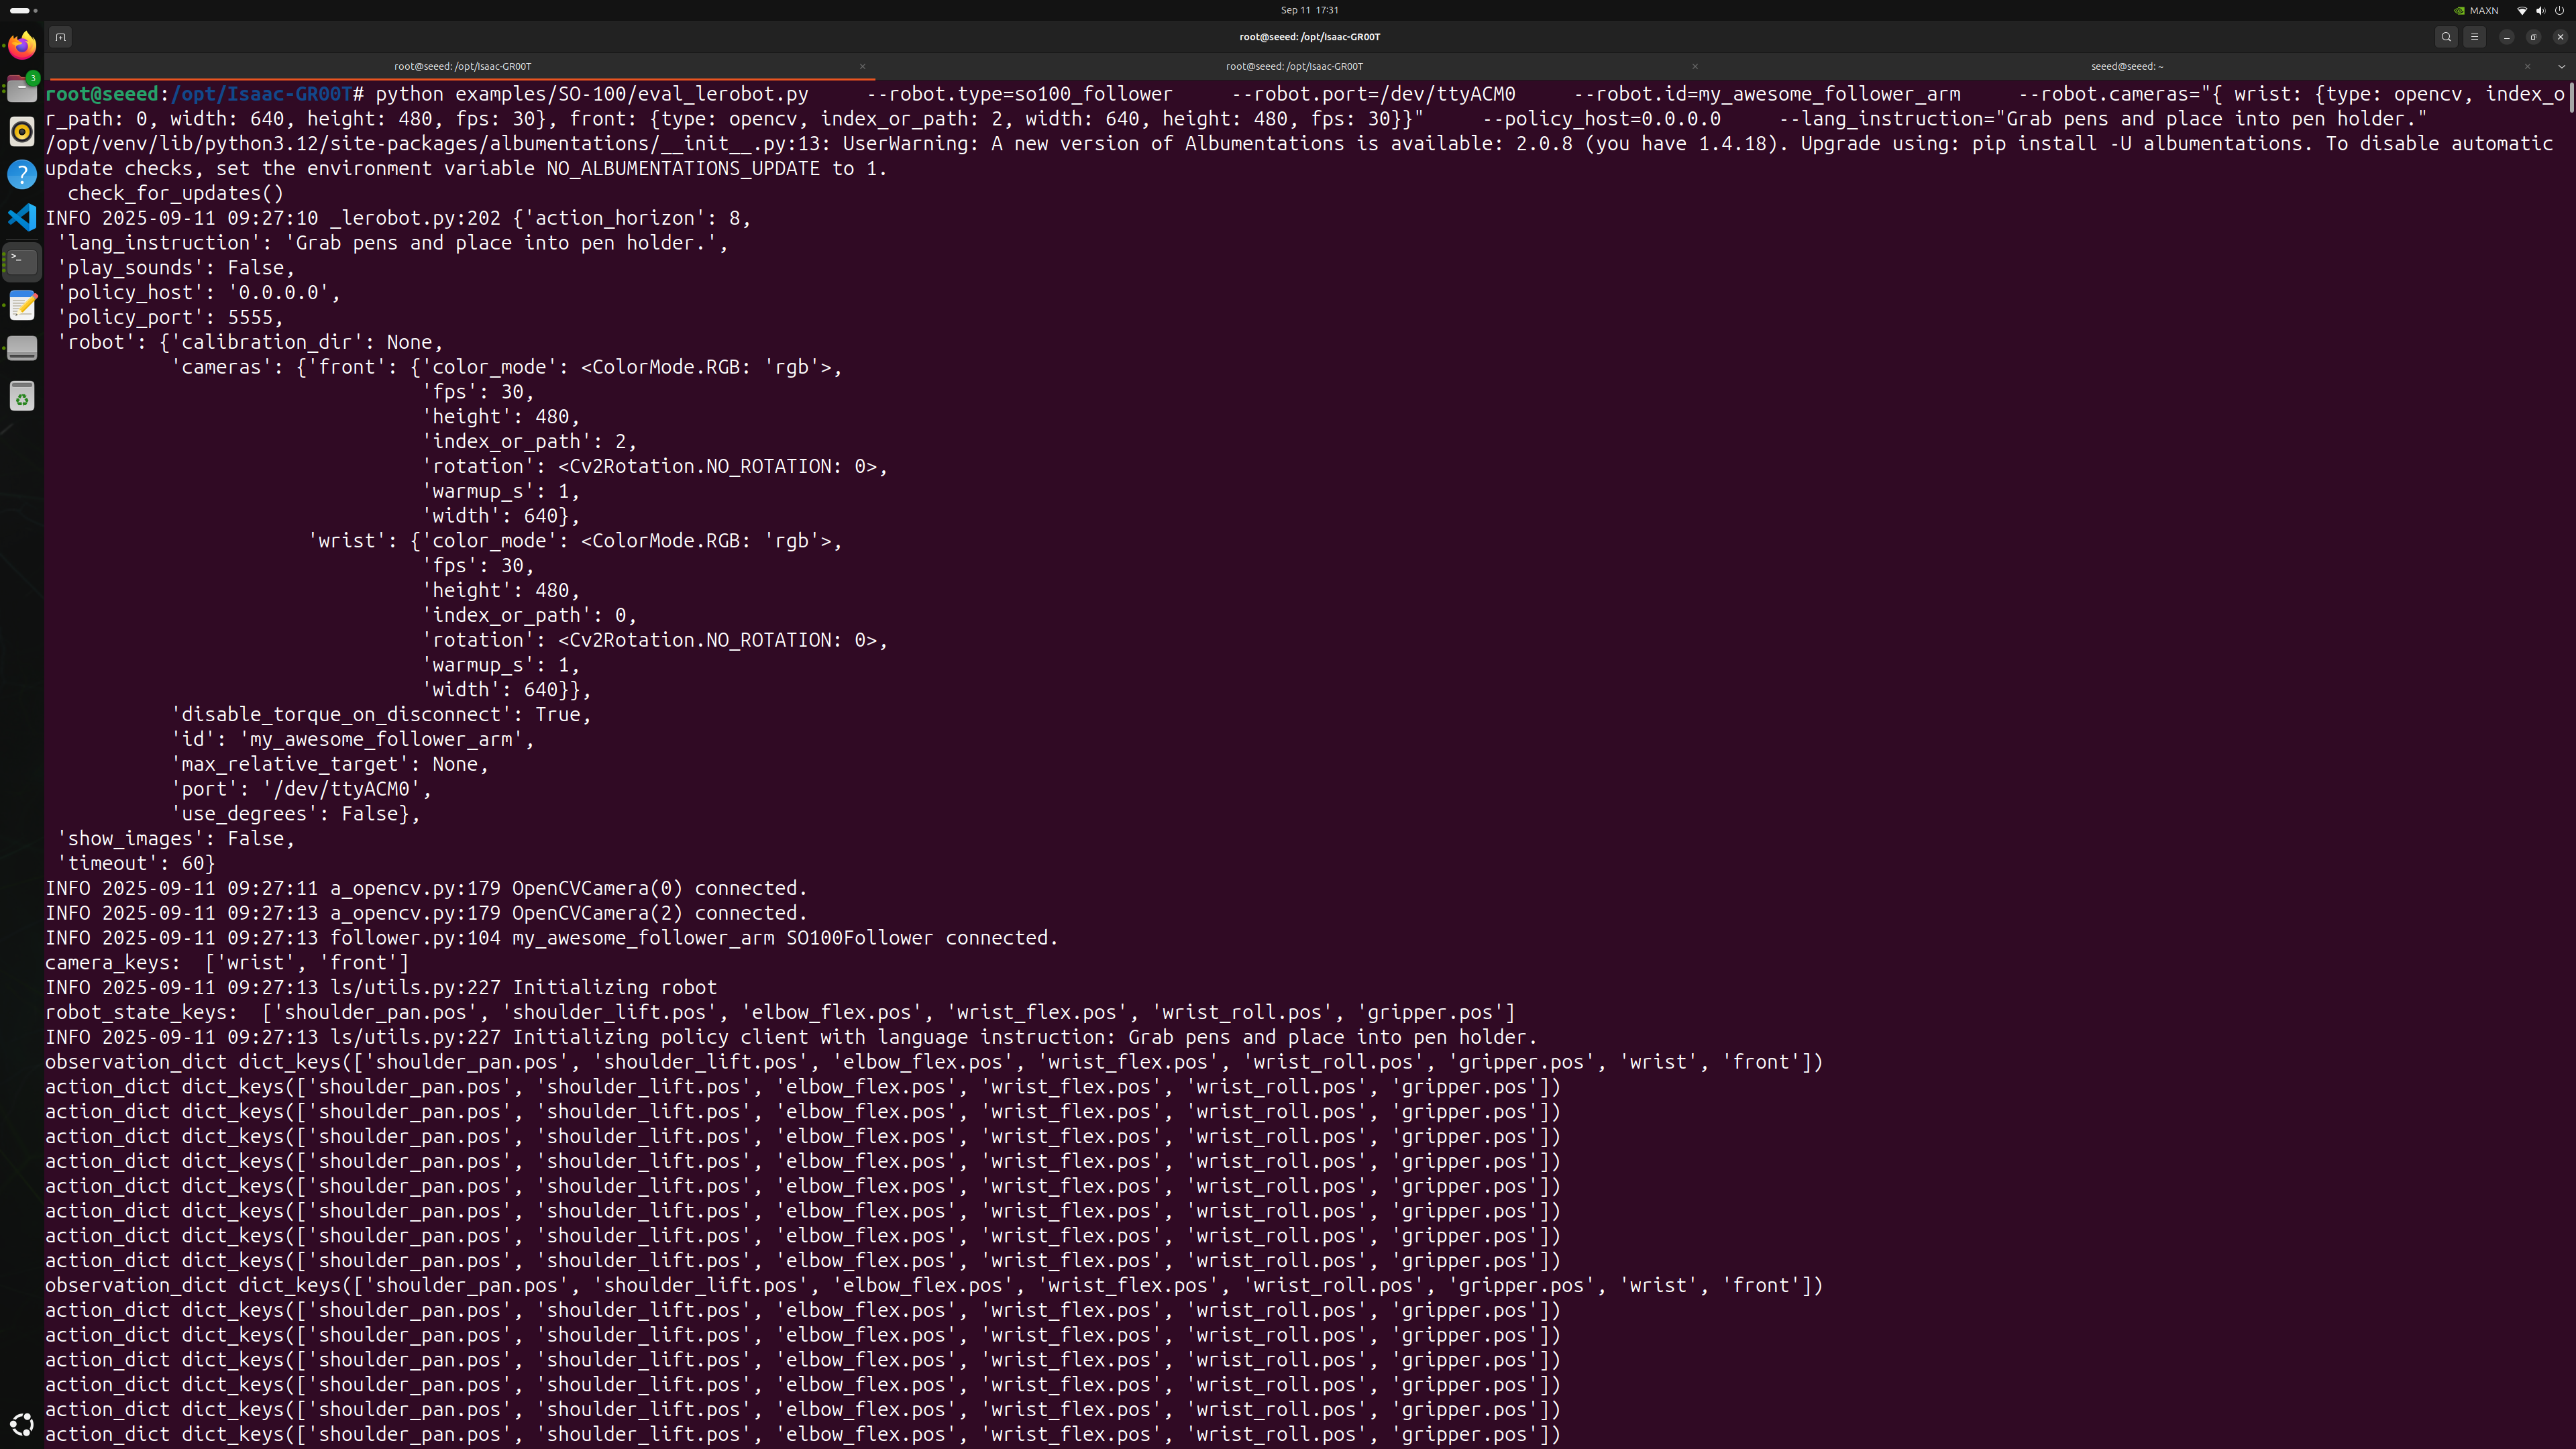Click 'lang_instruction' config line
Viewport: 2576px width, 1449px height.
[392, 243]
